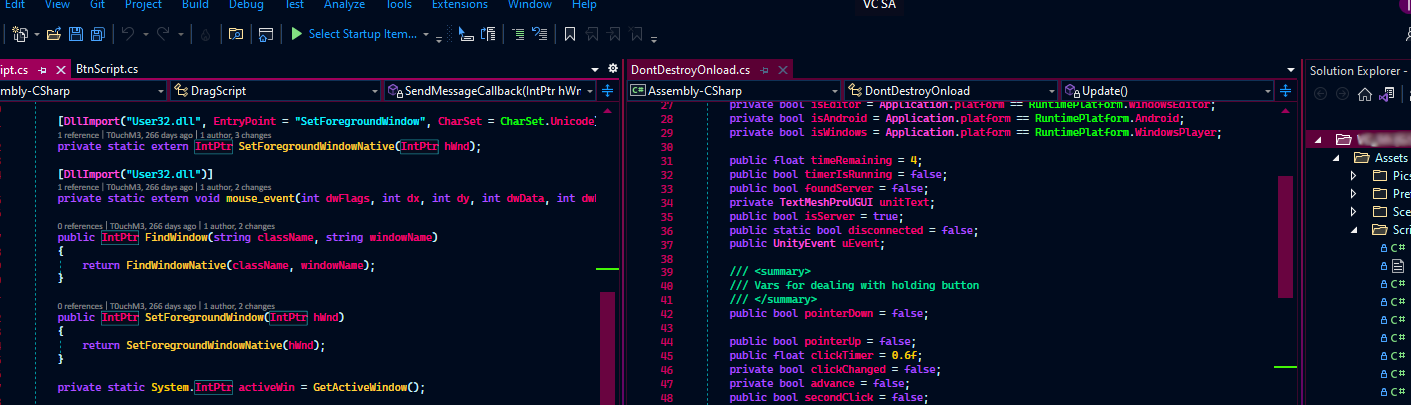The height and width of the screenshot is (405, 1411).
Task: Toggle split view on left editor
Action: 607,91
